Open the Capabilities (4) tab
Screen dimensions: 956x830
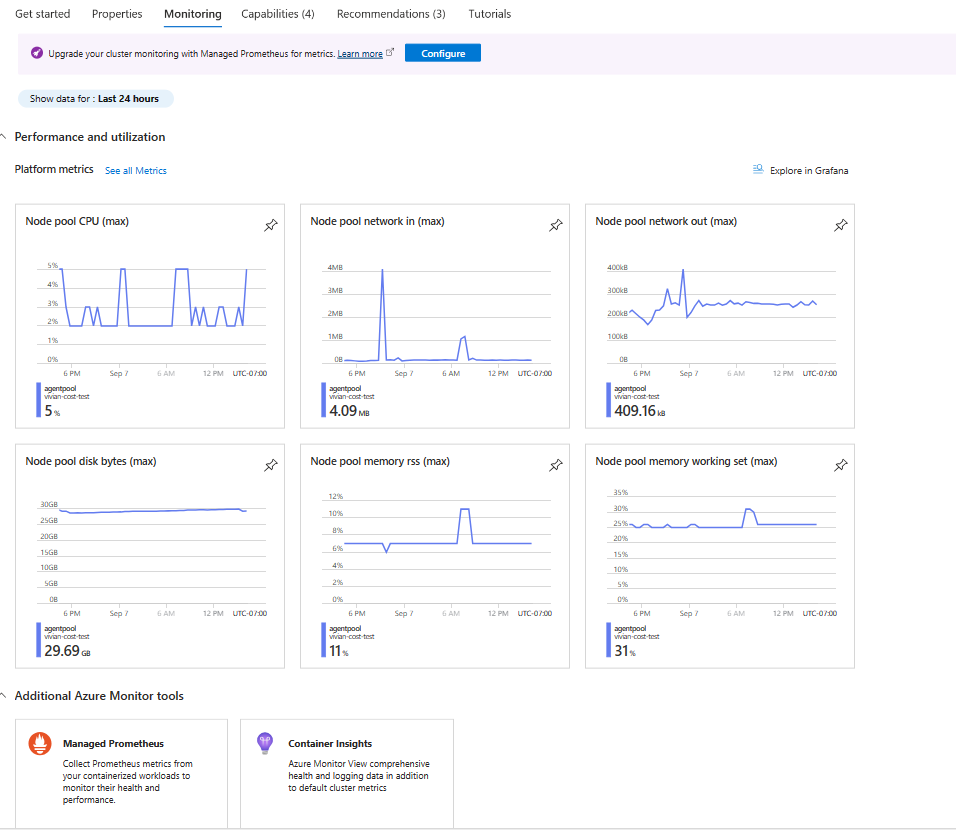[278, 14]
